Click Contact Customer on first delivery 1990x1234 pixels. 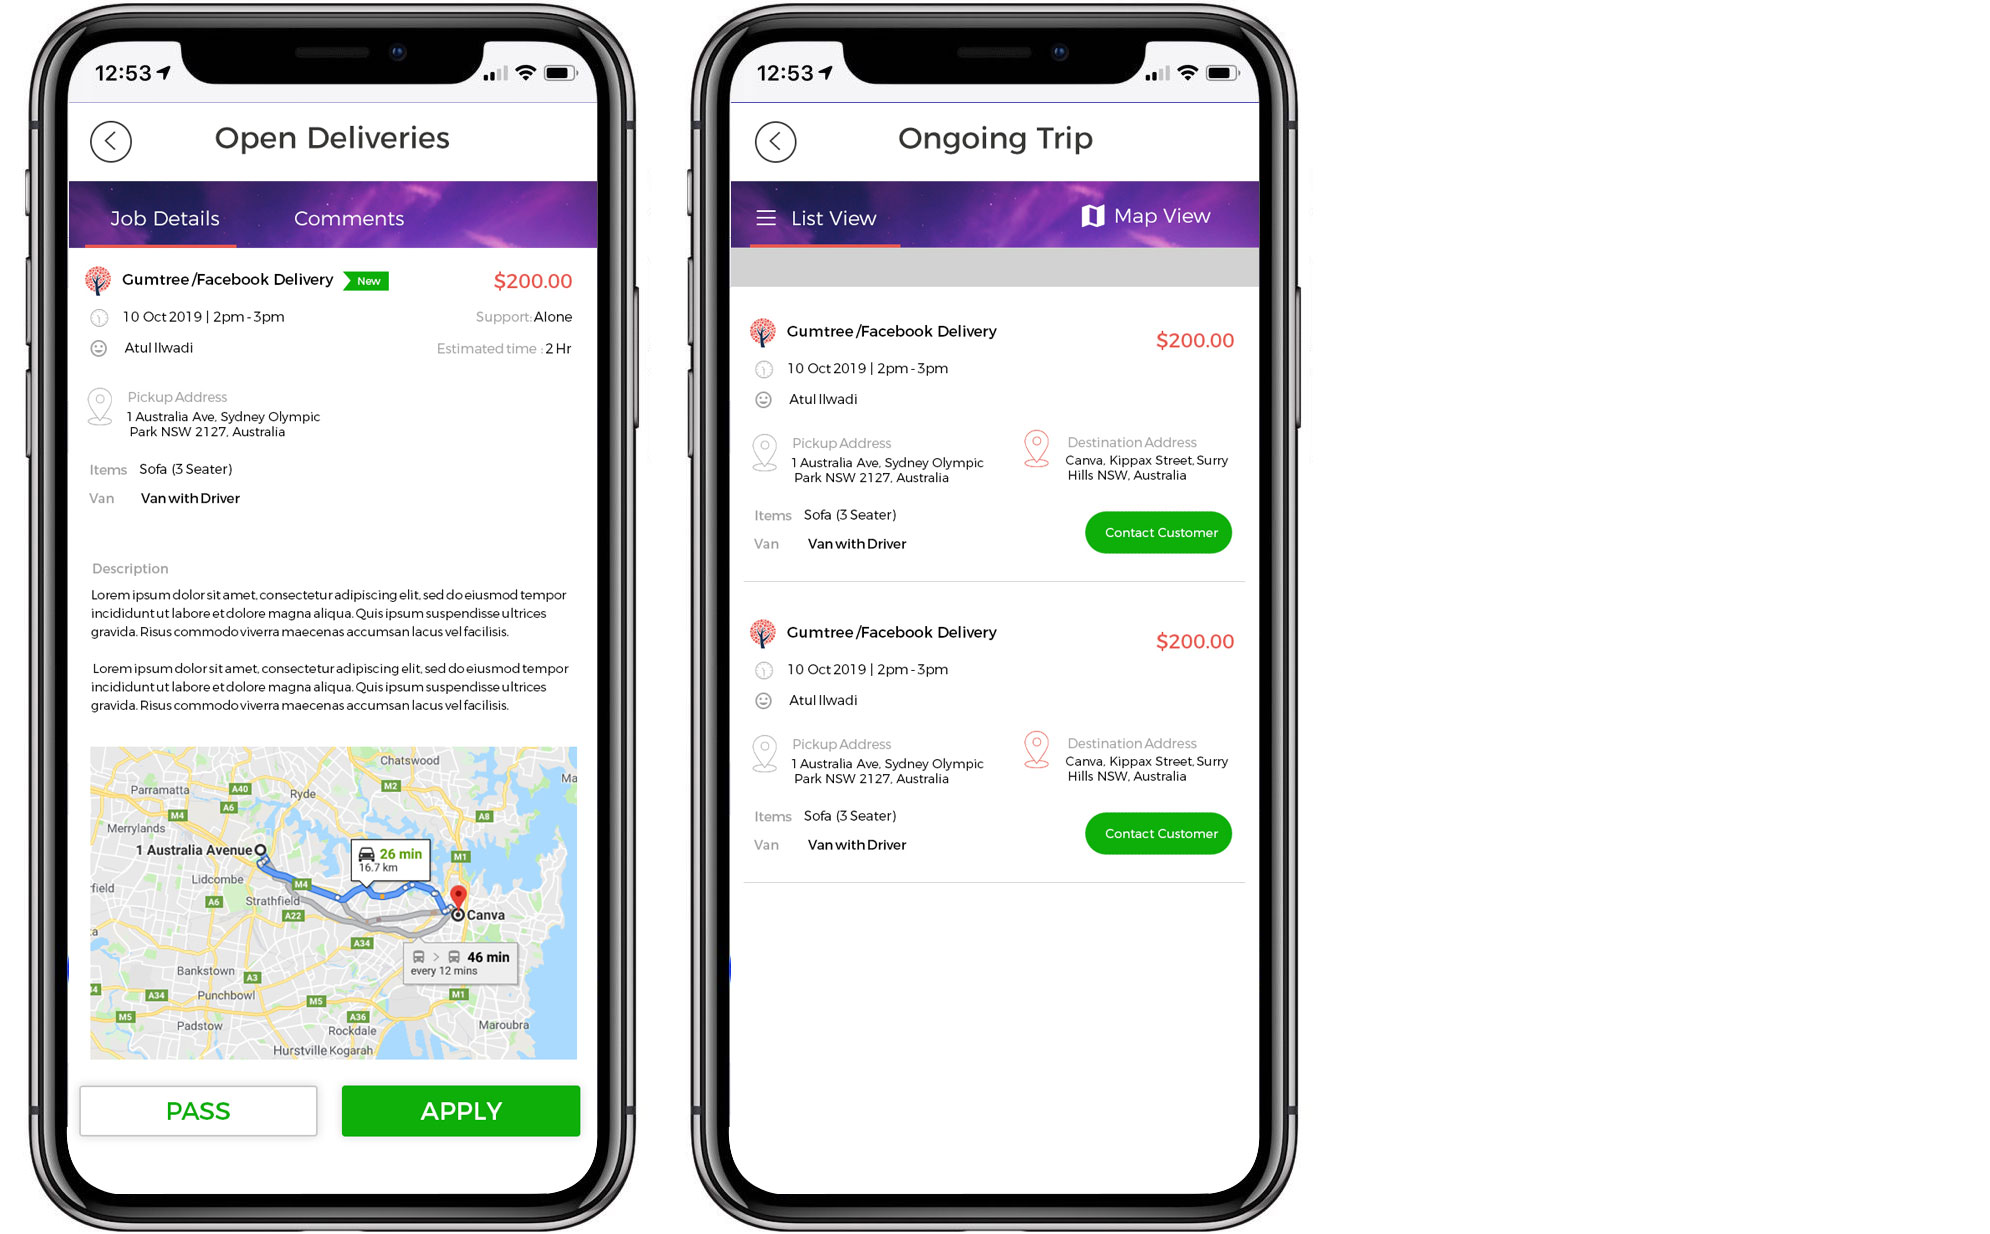tap(1160, 532)
